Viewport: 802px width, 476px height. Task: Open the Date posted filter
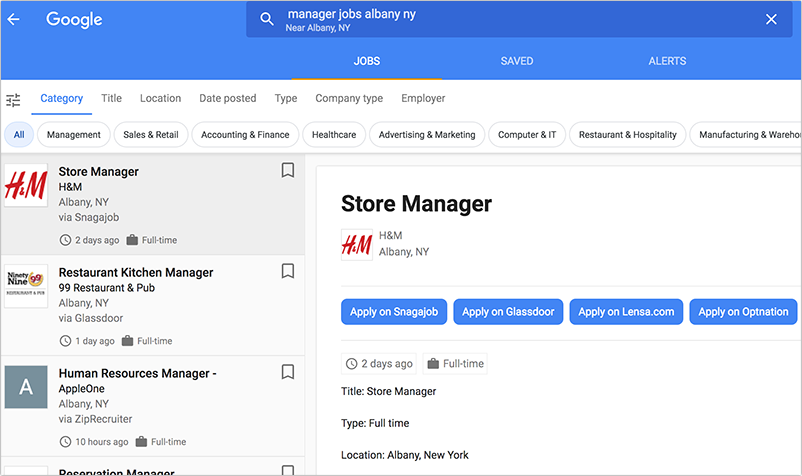[x=227, y=99]
